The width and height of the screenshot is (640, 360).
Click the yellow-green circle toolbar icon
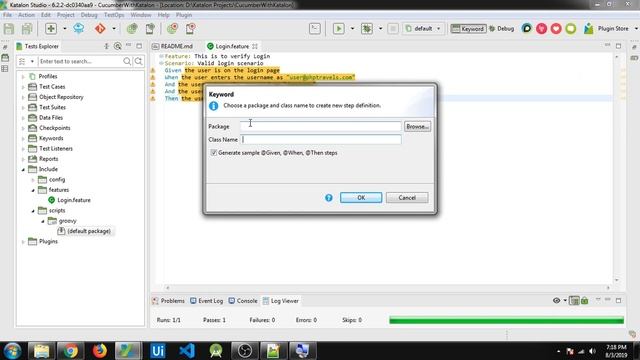(x=571, y=29)
